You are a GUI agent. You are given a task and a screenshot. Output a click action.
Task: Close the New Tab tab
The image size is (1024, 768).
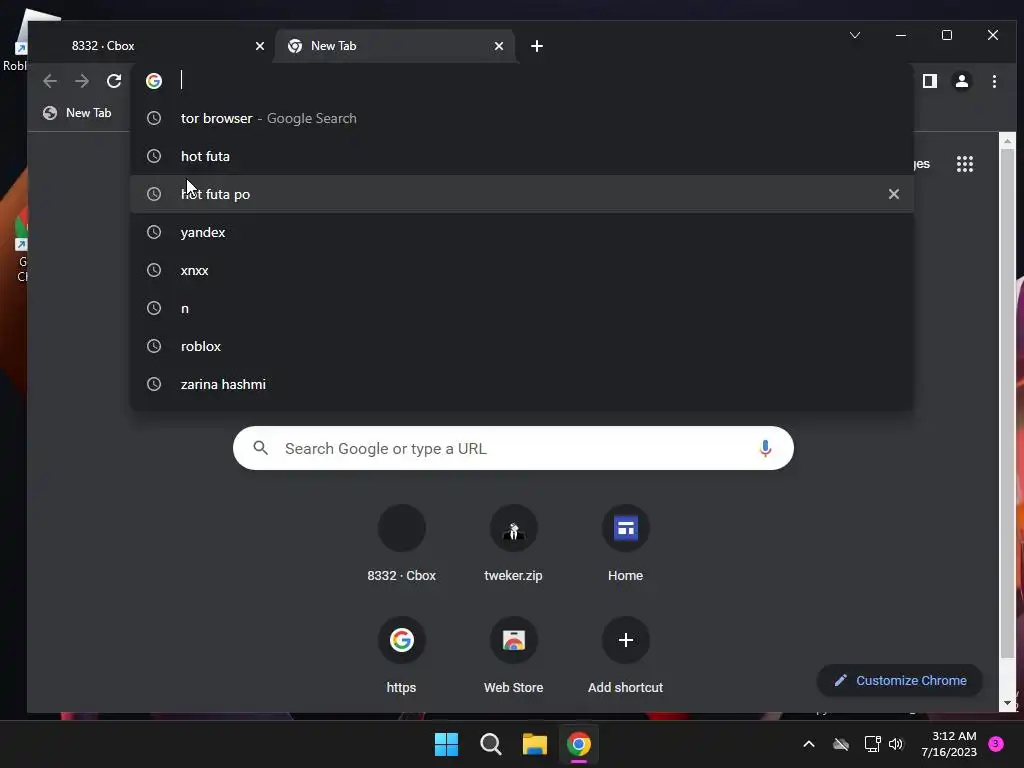pyautogui.click(x=499, y=46)
